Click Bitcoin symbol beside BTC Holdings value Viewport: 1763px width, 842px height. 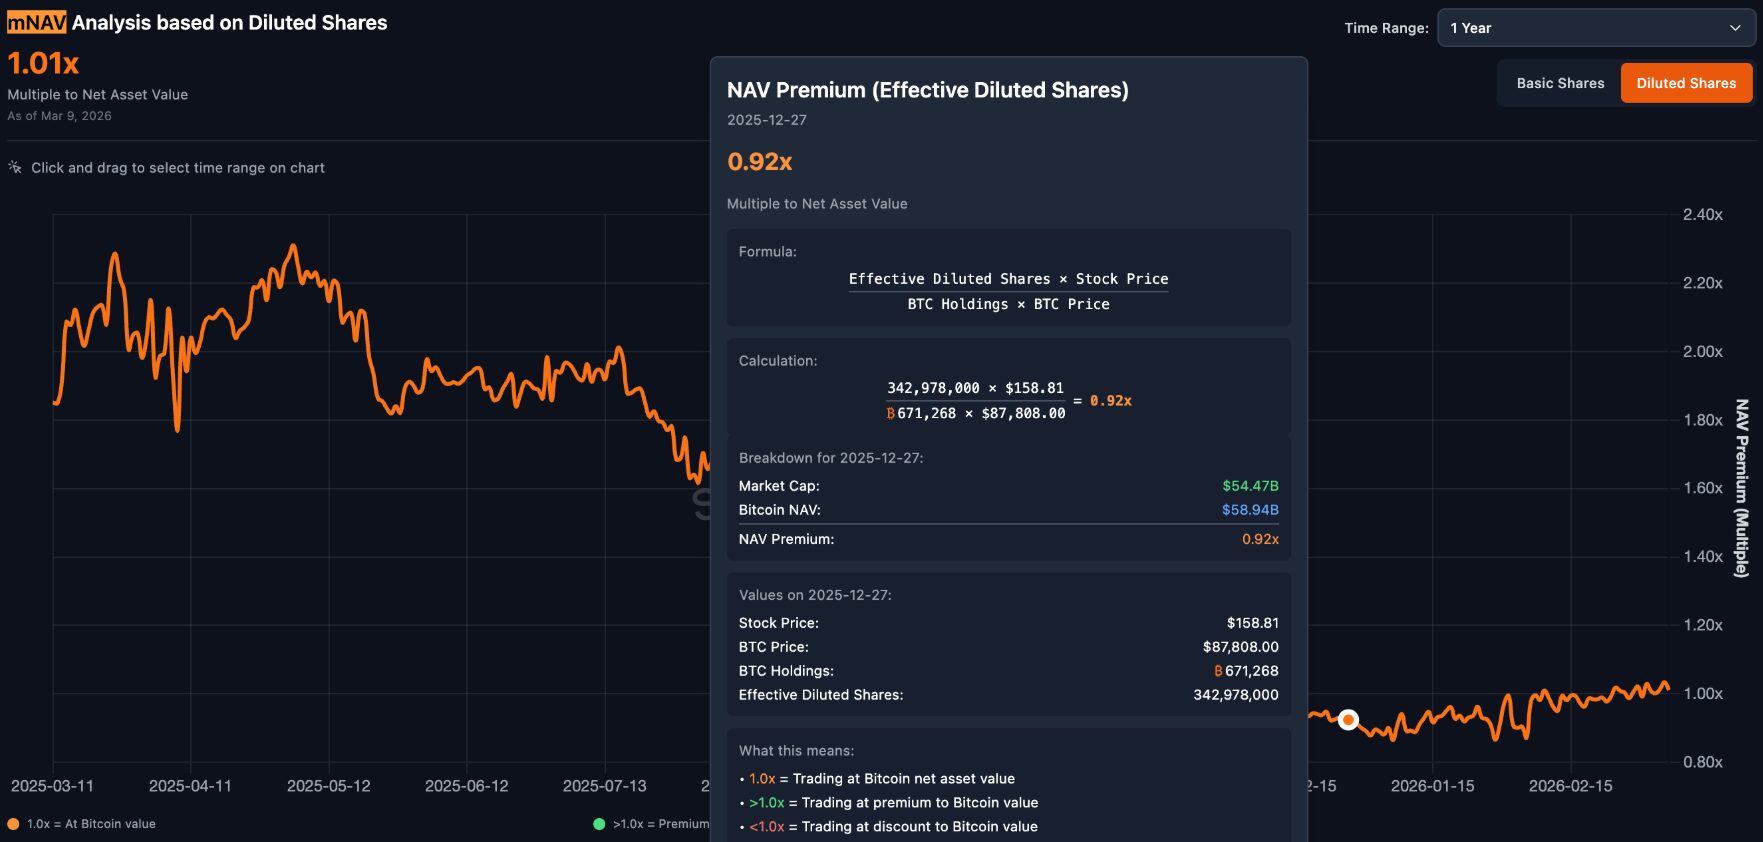pos(1218,671)
